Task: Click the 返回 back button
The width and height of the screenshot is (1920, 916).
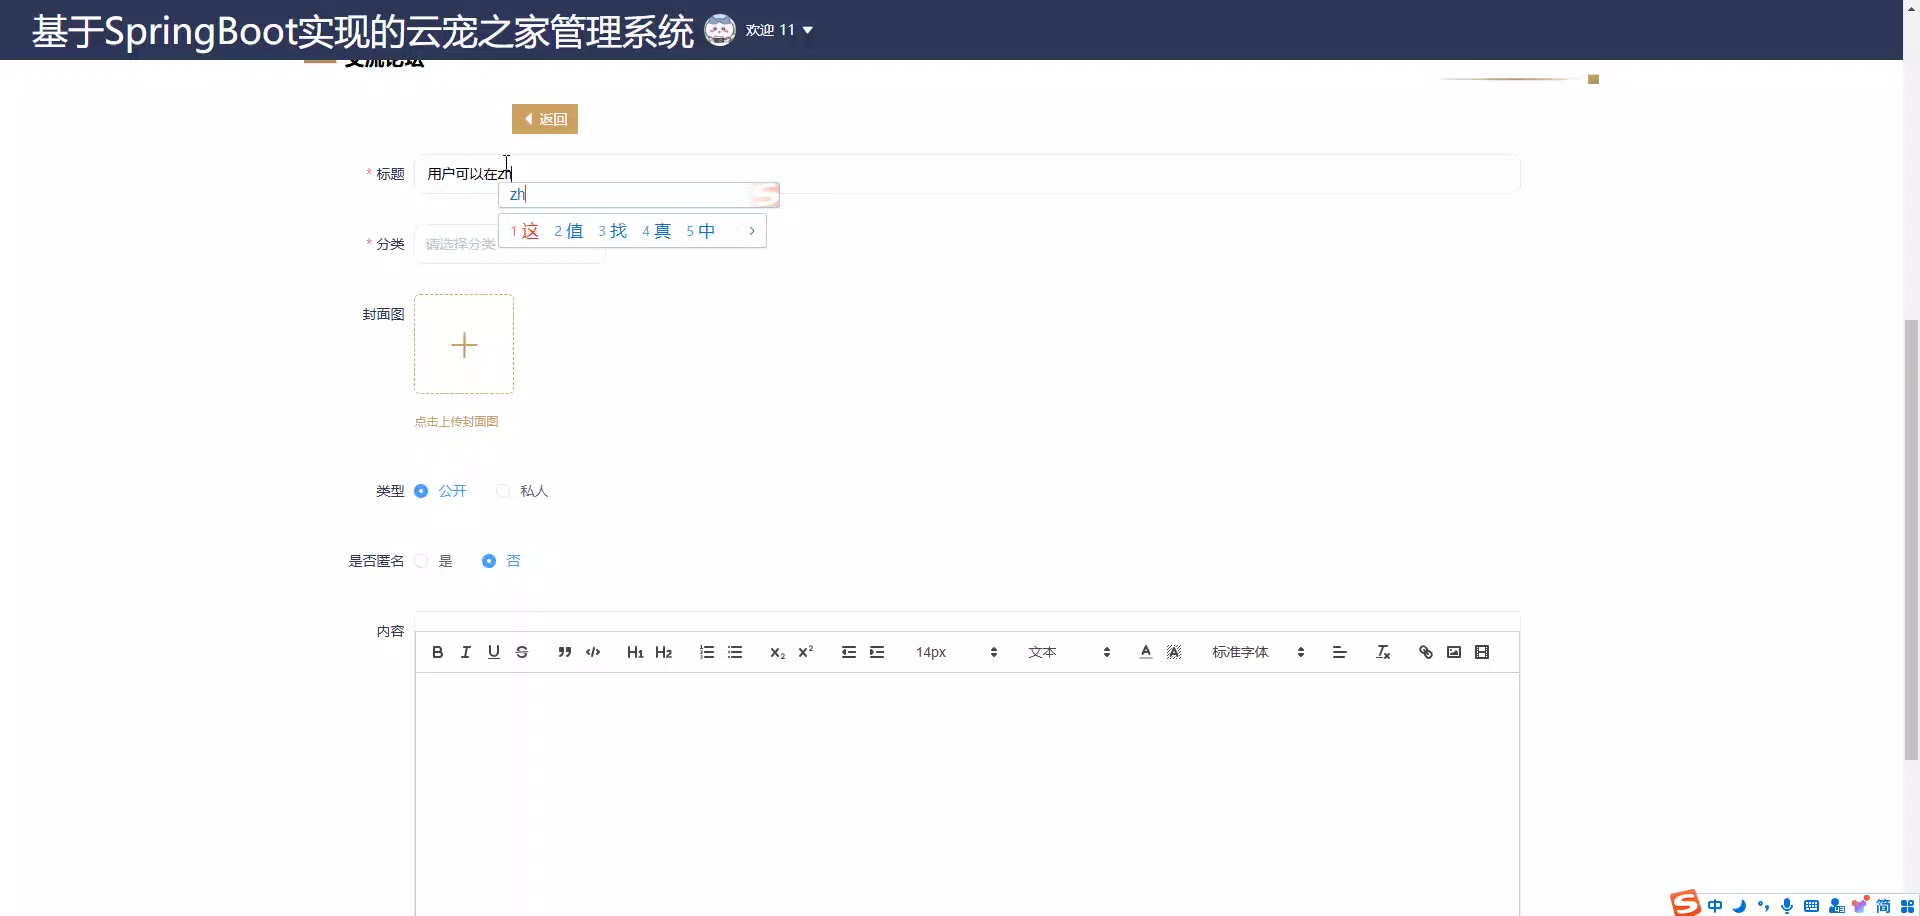Action: (x=545, y=119)
